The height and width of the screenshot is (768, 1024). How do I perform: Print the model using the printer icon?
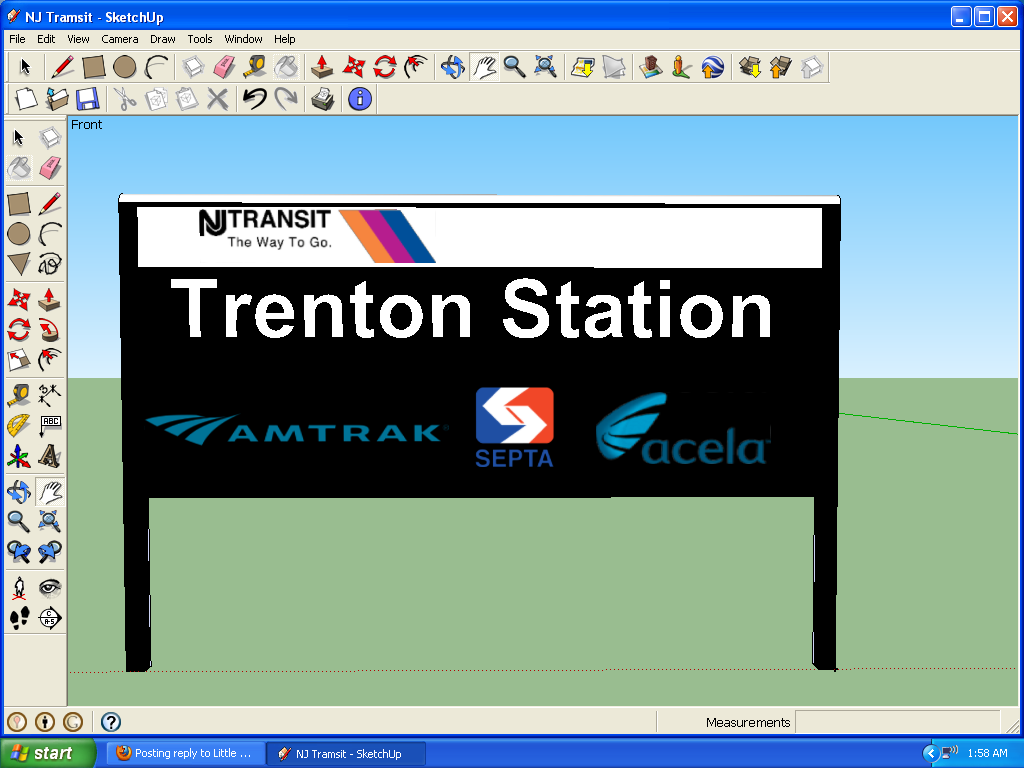323,99
